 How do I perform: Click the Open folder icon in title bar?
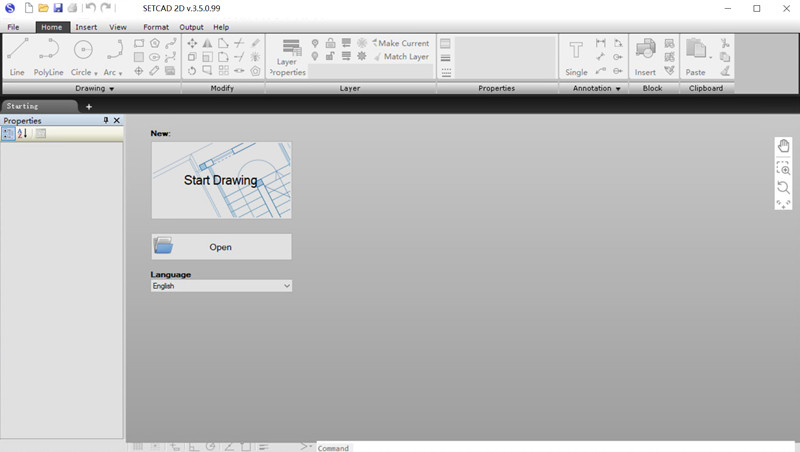click(43, 8)
